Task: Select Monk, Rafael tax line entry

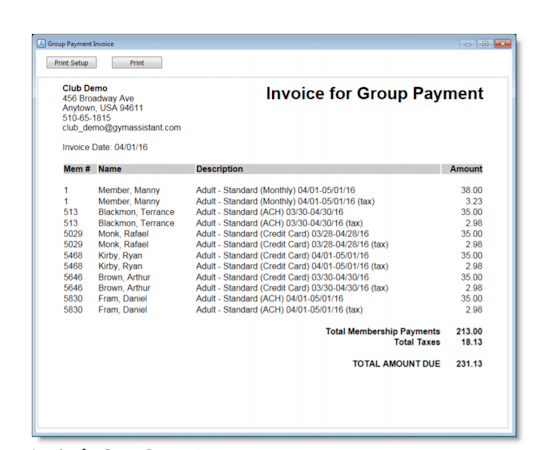Action: click(273, 244)
